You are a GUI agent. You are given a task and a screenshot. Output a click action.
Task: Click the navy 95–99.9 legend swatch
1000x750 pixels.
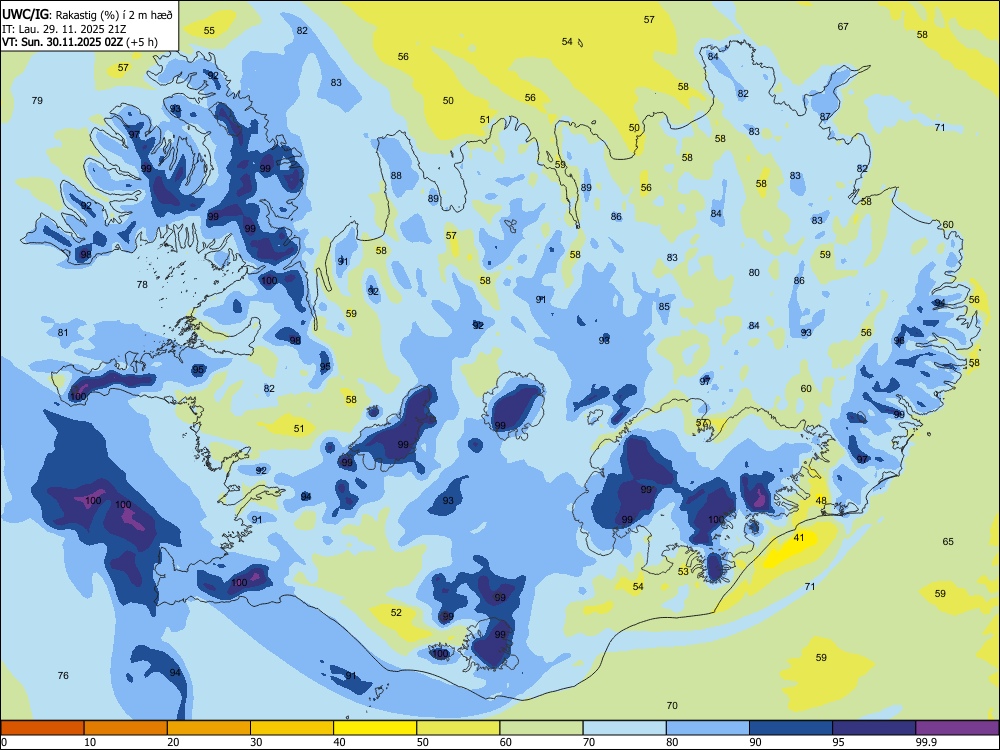tap(874, 728)
